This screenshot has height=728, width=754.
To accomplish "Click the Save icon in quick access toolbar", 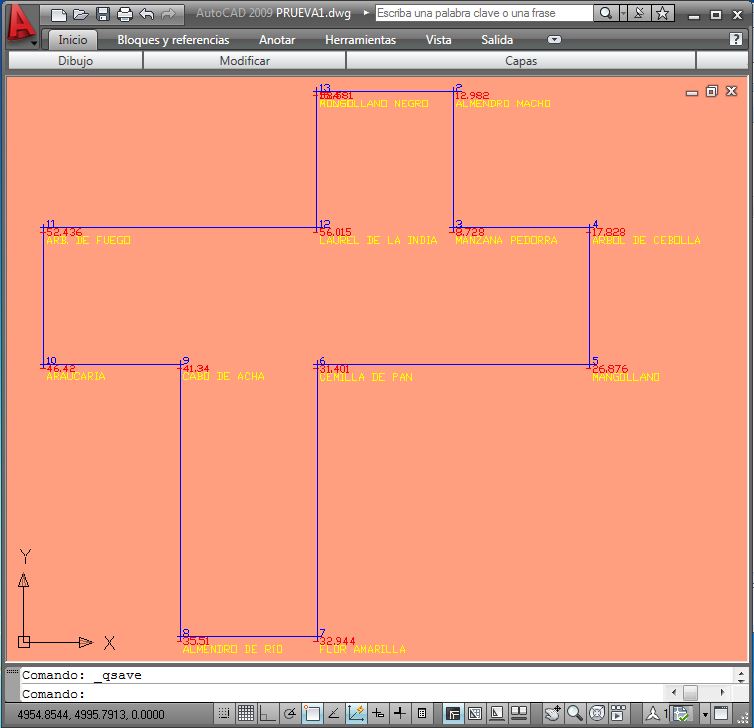I will [x=103, y=14].
